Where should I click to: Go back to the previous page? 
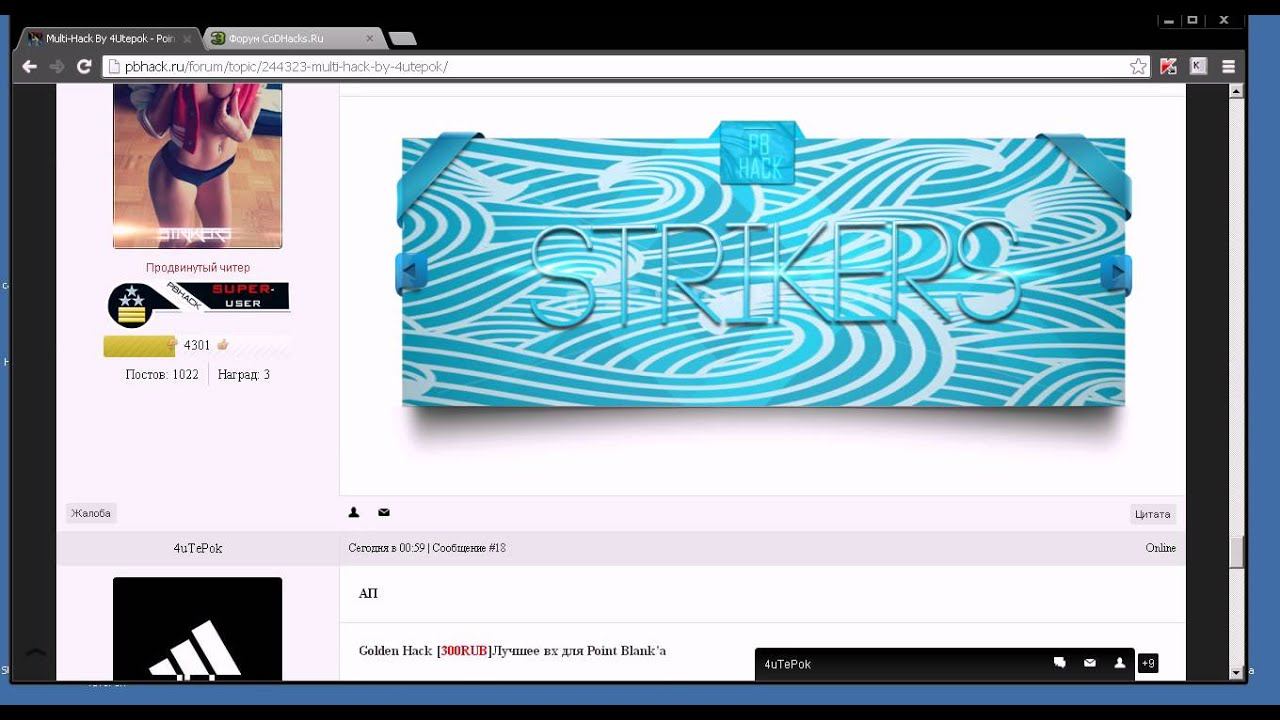29,67
